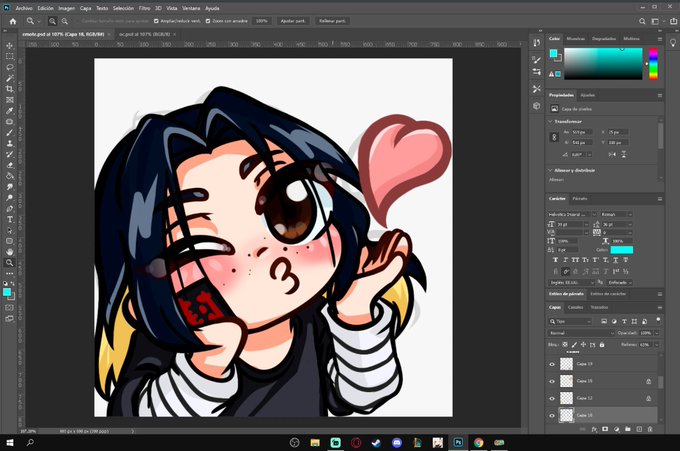Open the Opacidad dropdown arrow
Image resolution: width=680 pixels, height=451 pixels.
click(x=657, y=333)
